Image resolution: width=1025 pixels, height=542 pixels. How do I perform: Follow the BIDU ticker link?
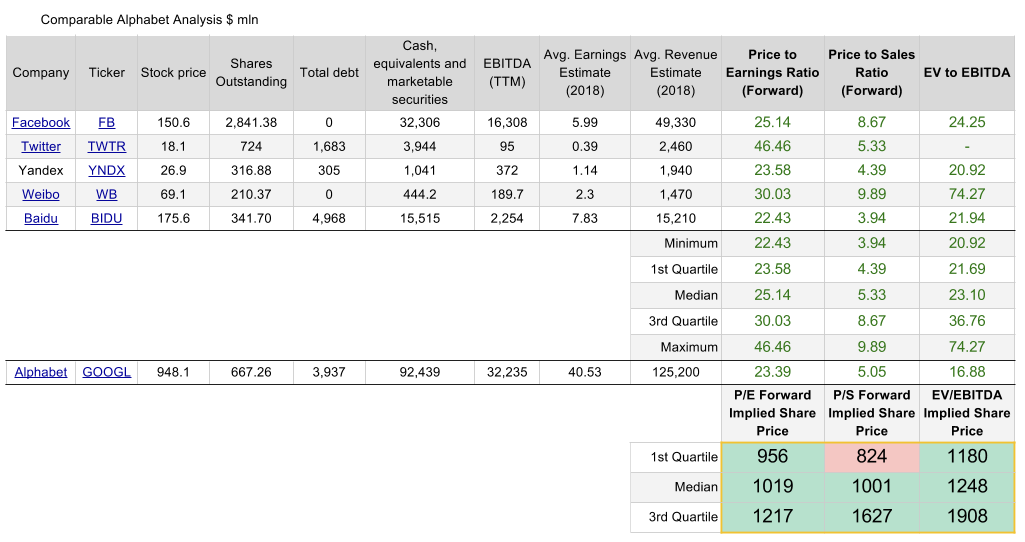tap(106, 219)
